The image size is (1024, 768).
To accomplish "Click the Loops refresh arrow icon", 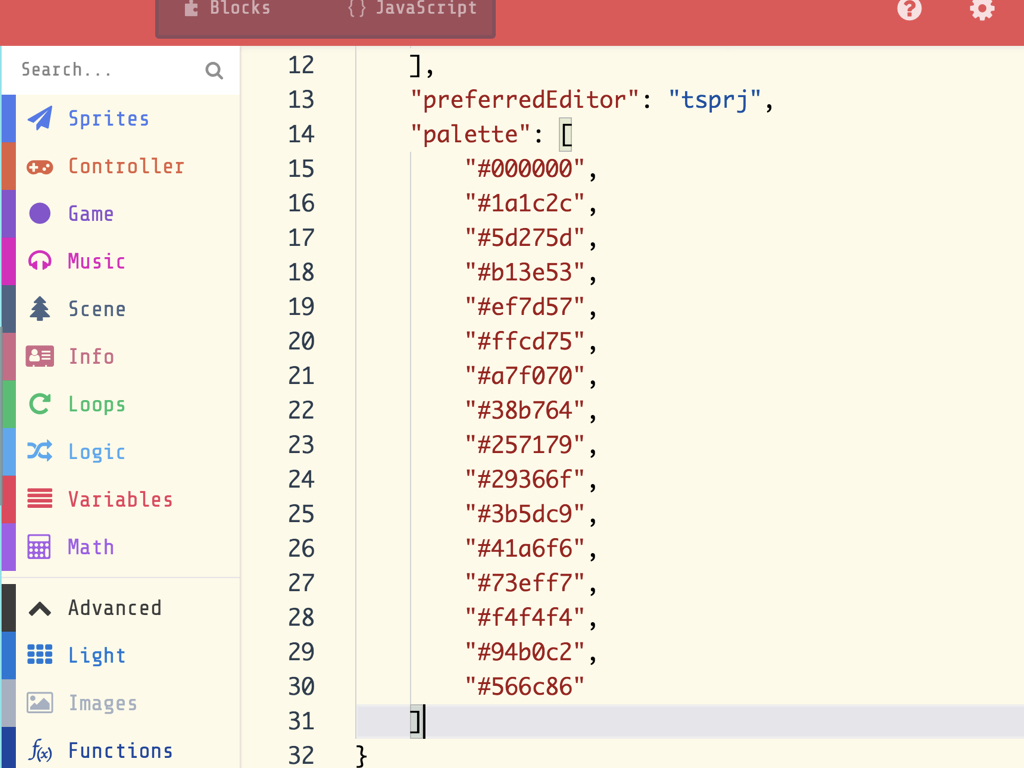I will pyautogui.click(x=40, y=404).
